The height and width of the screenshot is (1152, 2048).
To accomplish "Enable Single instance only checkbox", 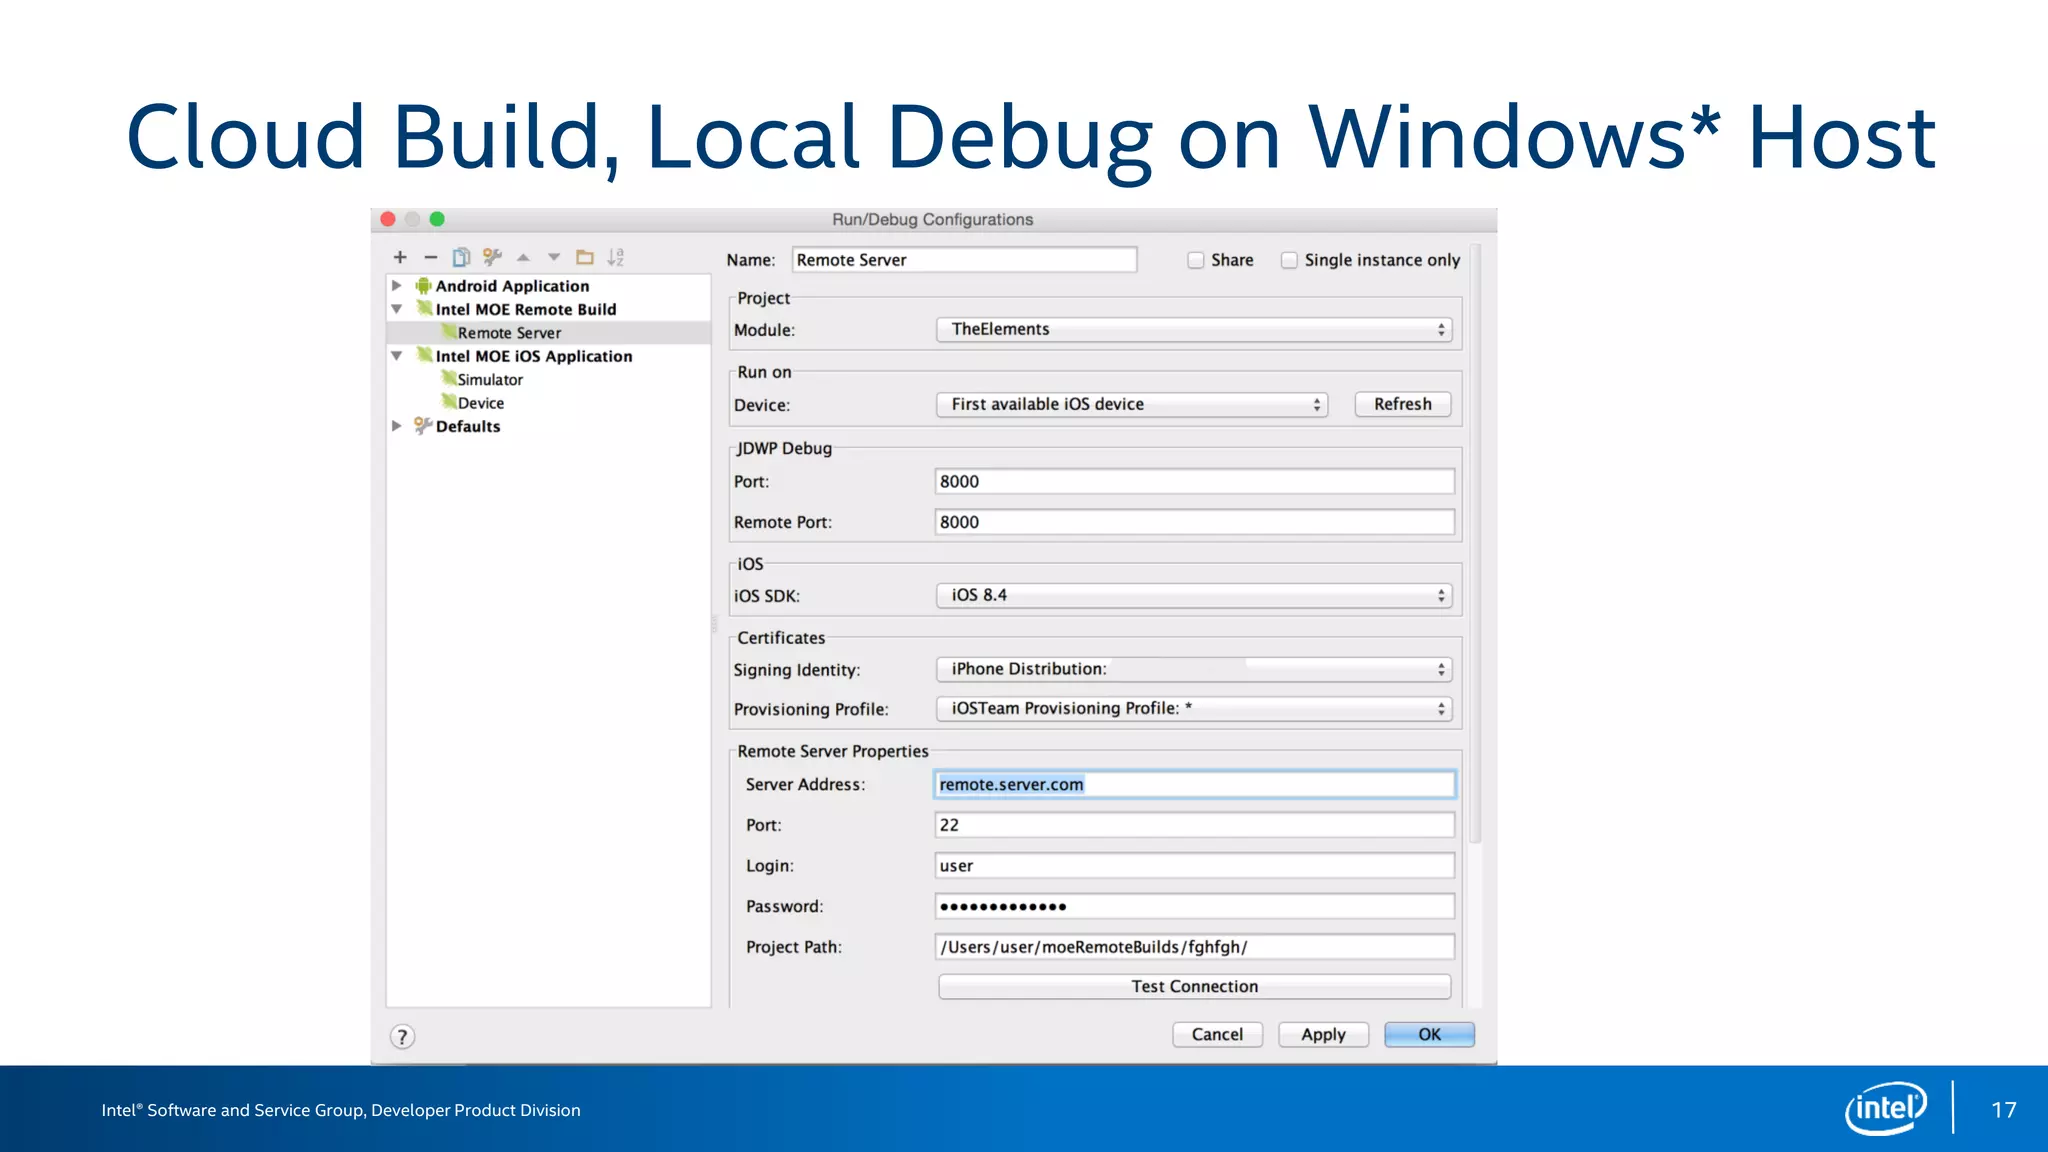I will 1289,260.
